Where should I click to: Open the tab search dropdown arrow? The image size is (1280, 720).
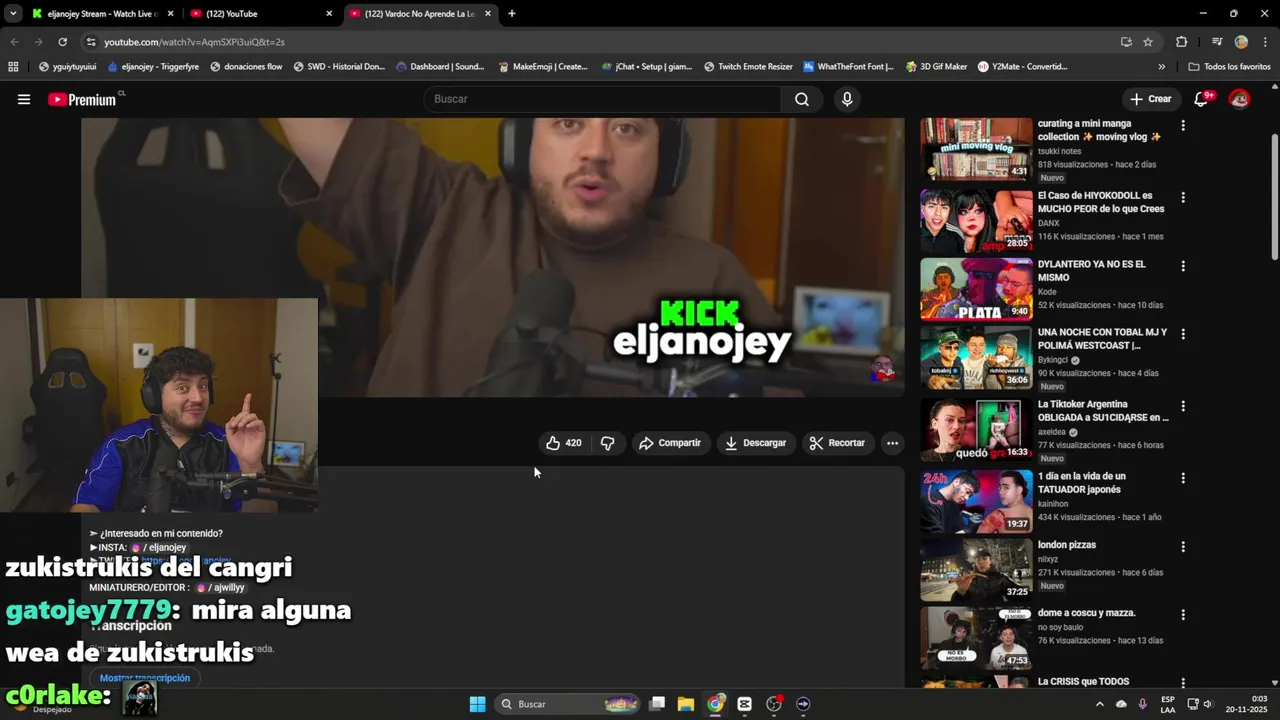[x=13, y=13]
